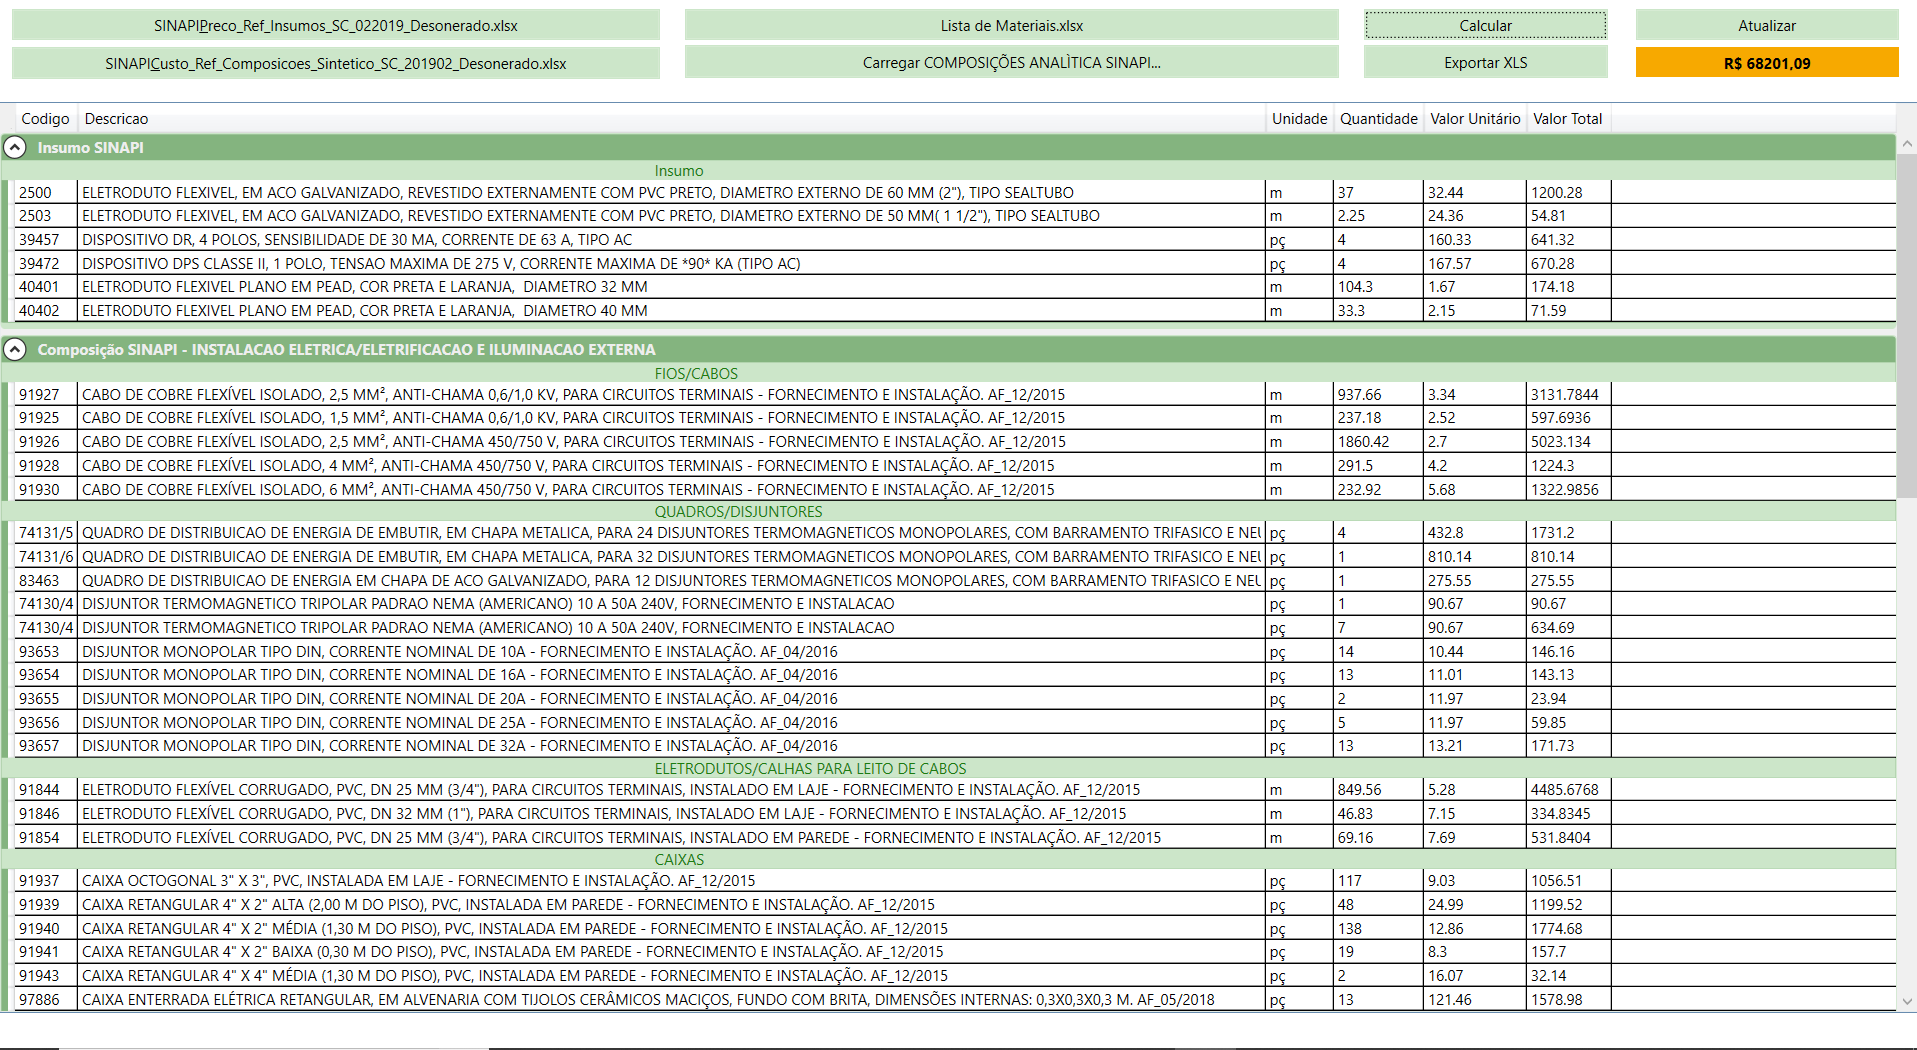Select unit value 810.14 in Valor Unitário
The width and height of the screenshot is (1917, 1050).
[1474, 557]
